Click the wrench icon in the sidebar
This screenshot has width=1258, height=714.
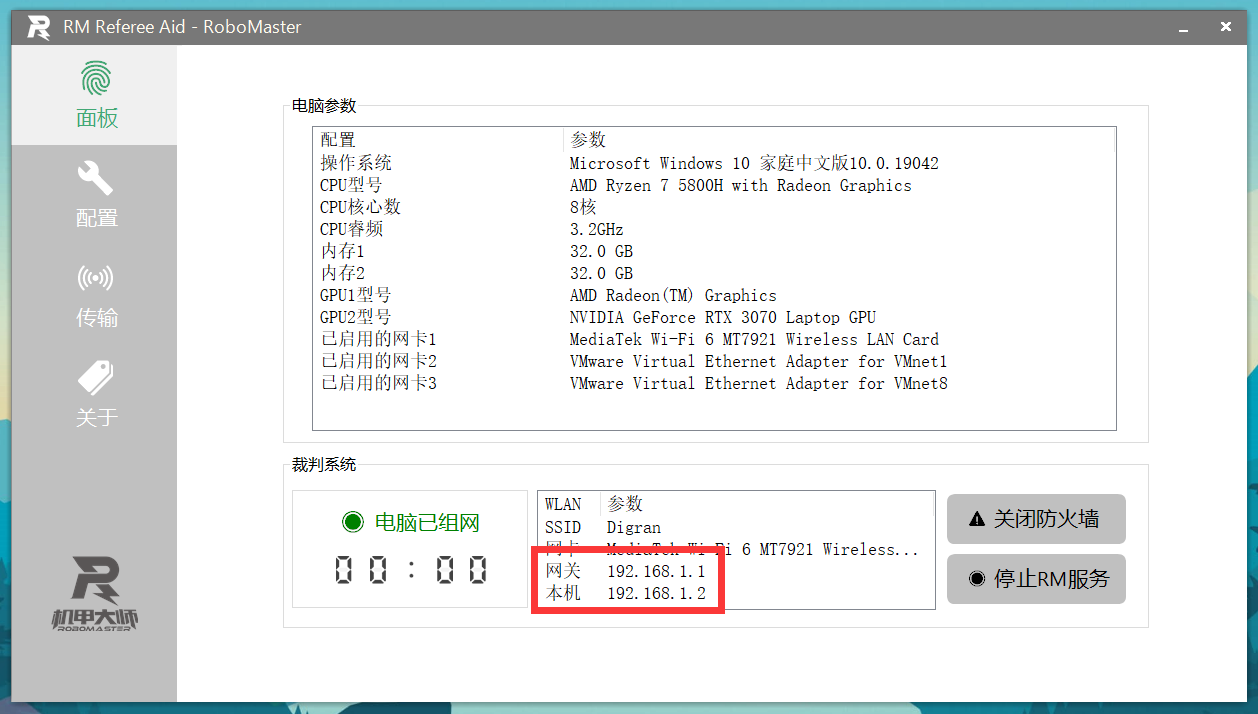pos(96,178)
